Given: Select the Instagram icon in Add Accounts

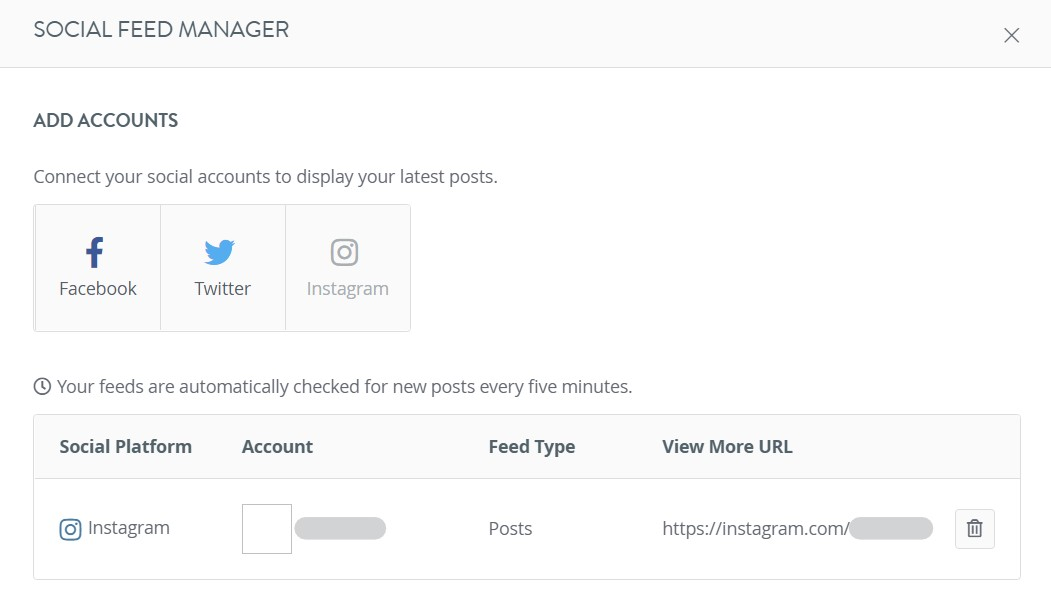Looking at the screenshot, I should (x=345, y=252).
